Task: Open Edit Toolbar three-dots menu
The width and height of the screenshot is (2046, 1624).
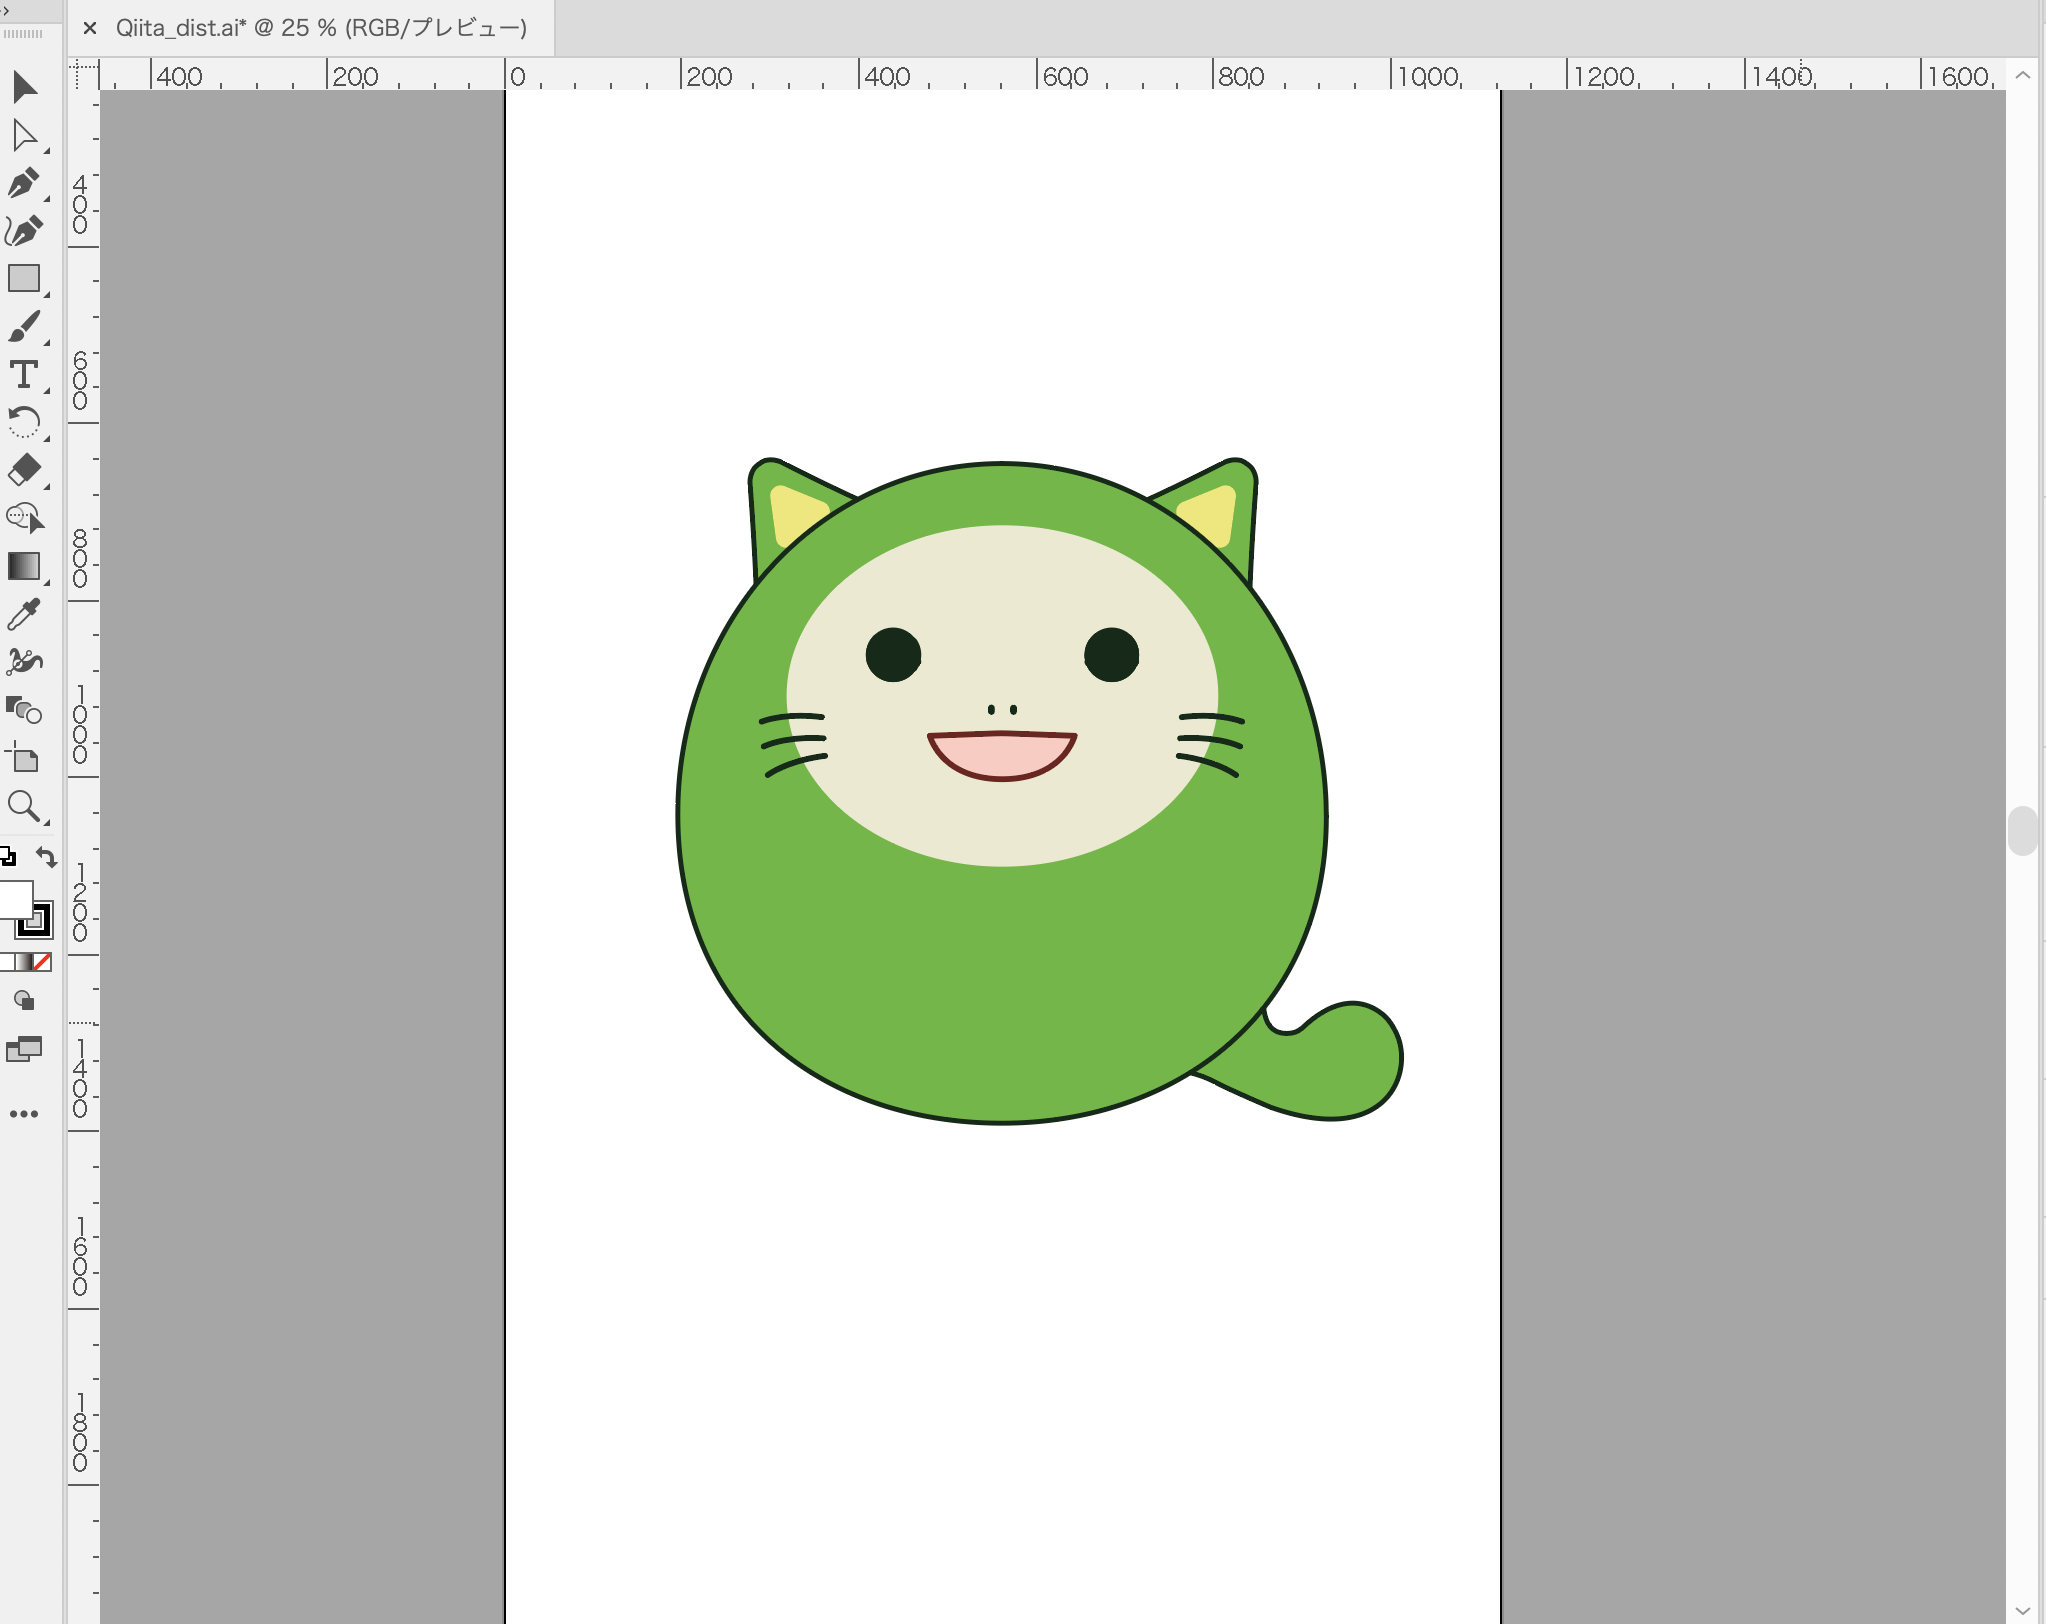Action: (x=24, y=1114)
